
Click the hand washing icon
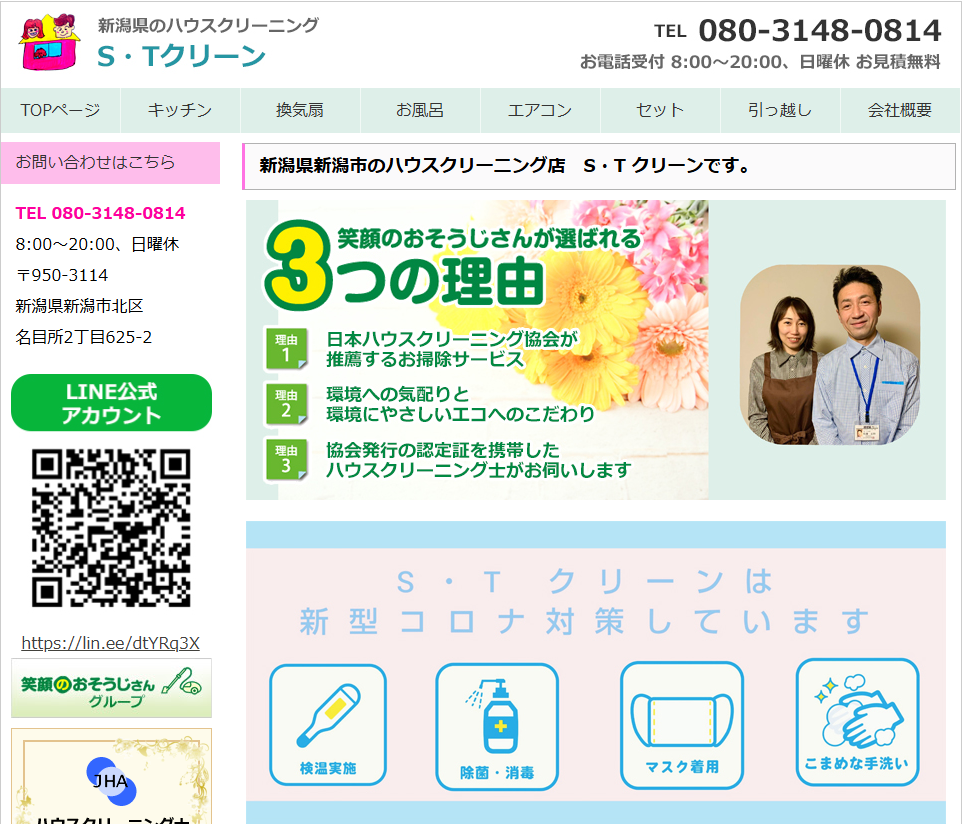tap(856, 722)
